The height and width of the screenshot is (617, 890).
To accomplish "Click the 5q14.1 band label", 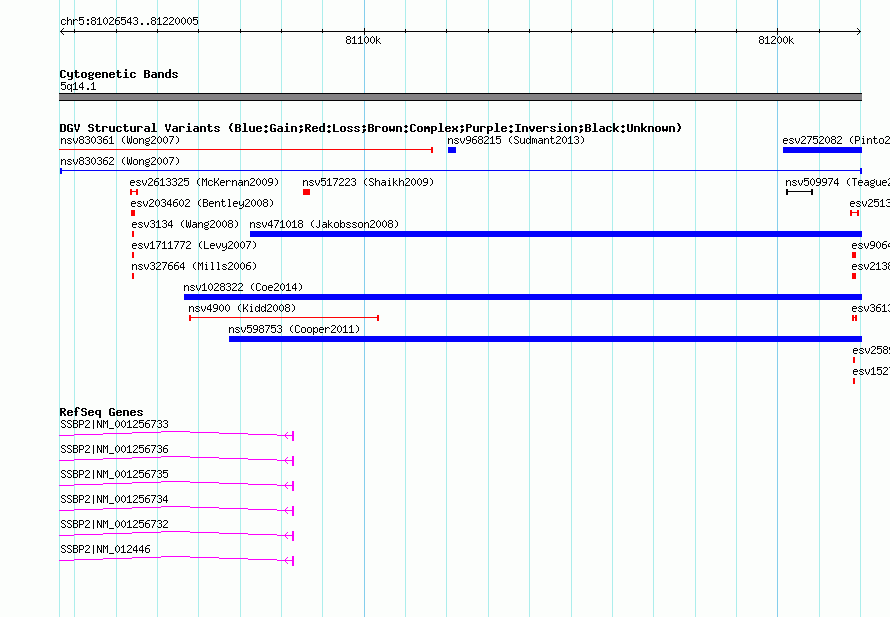I will [78, 86].
